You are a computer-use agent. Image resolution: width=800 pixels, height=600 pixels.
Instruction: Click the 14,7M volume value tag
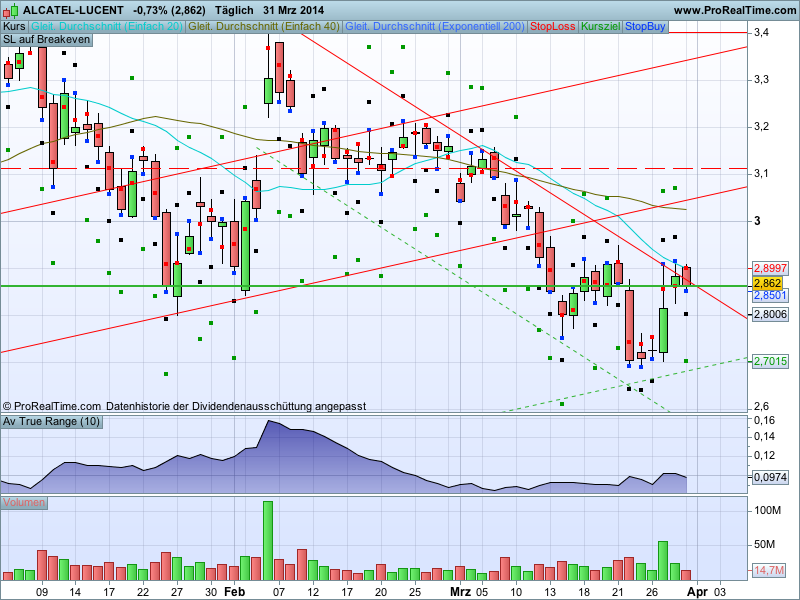click(x=768, y=570)
